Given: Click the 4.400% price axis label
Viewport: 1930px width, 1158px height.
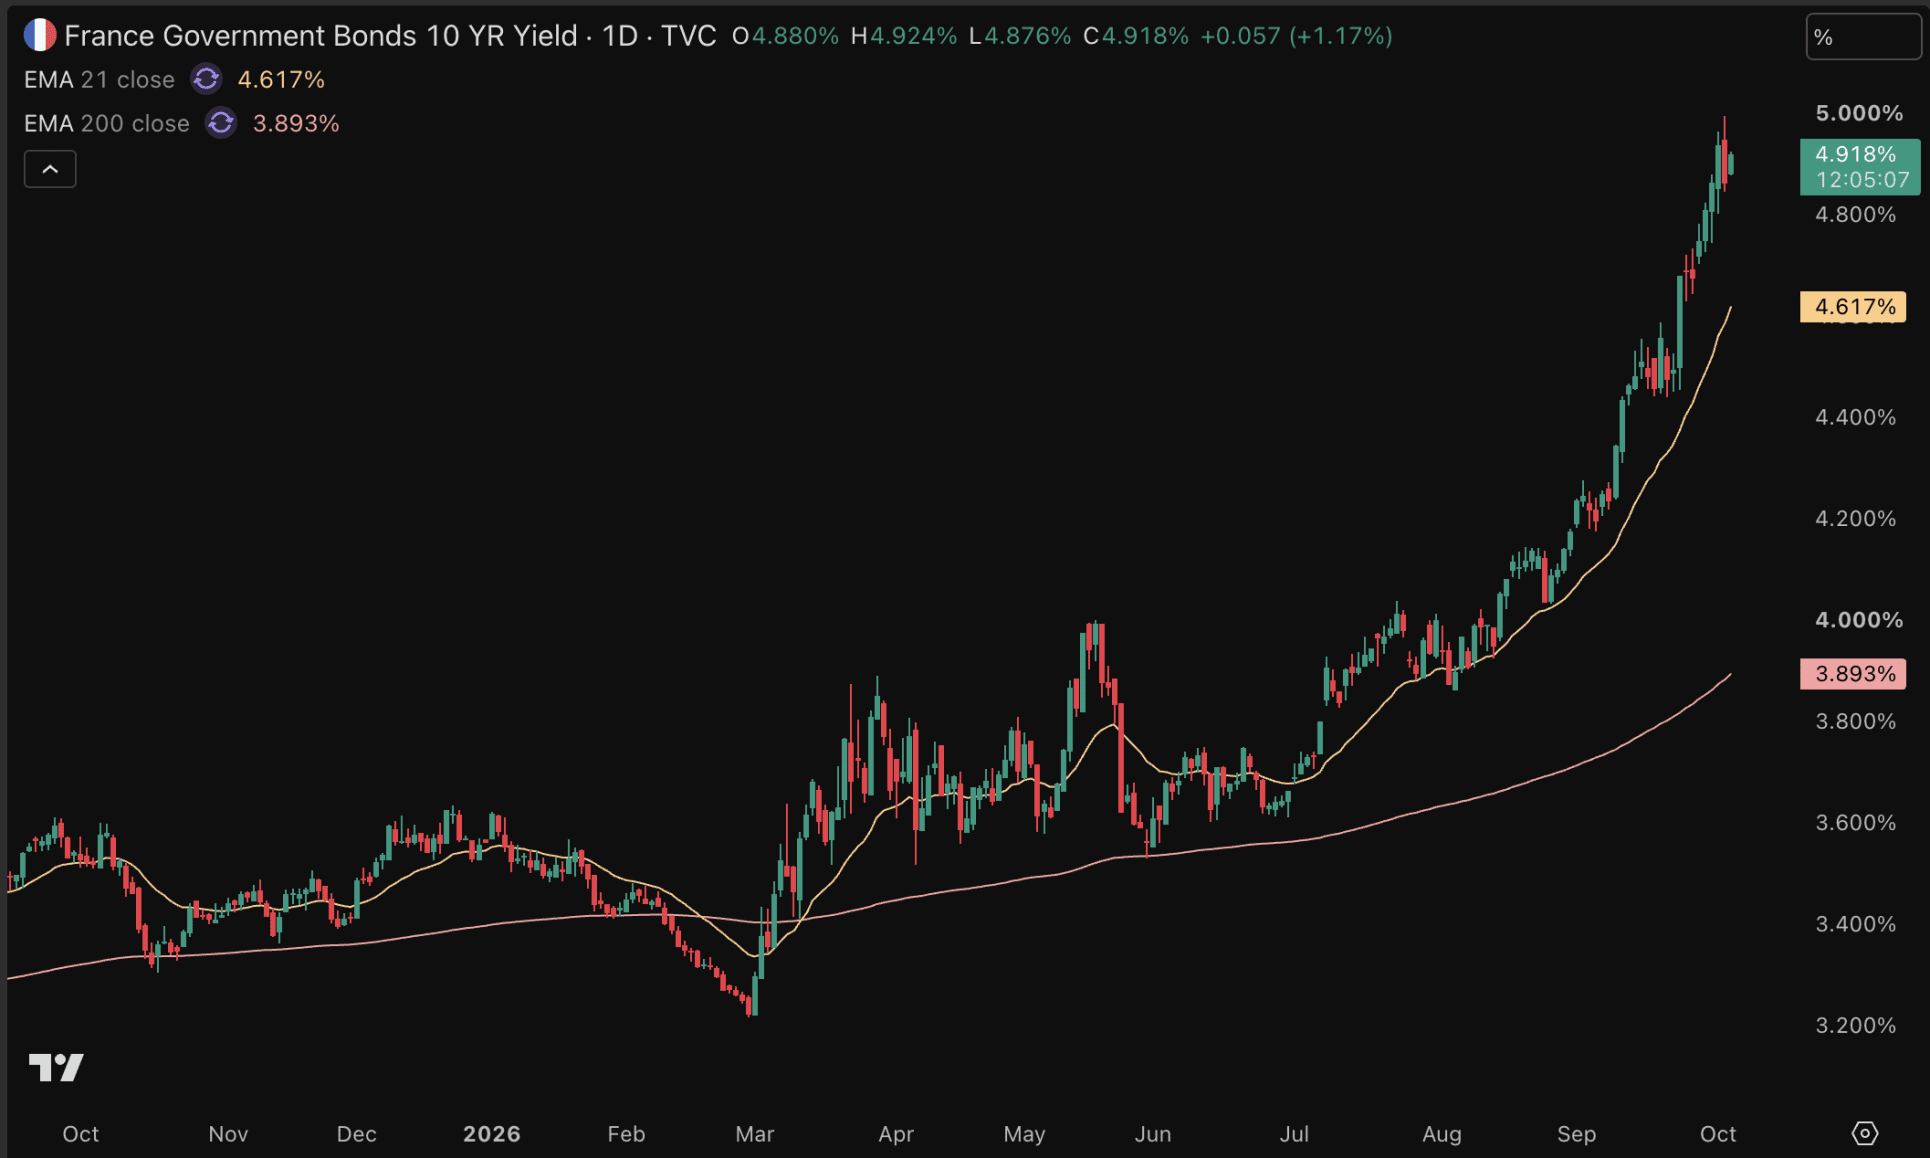Looking at the screenshot, I should [1856, 417].
